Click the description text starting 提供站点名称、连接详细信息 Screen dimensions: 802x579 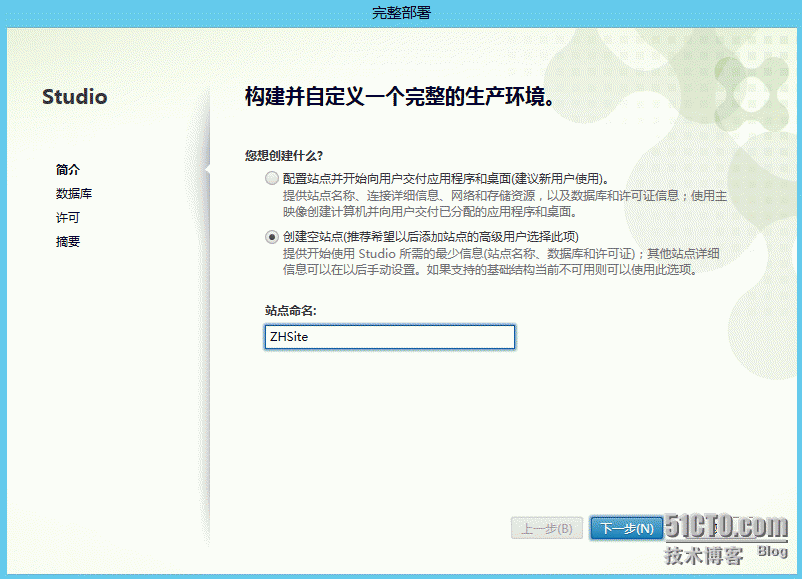[x=505, y=204]
